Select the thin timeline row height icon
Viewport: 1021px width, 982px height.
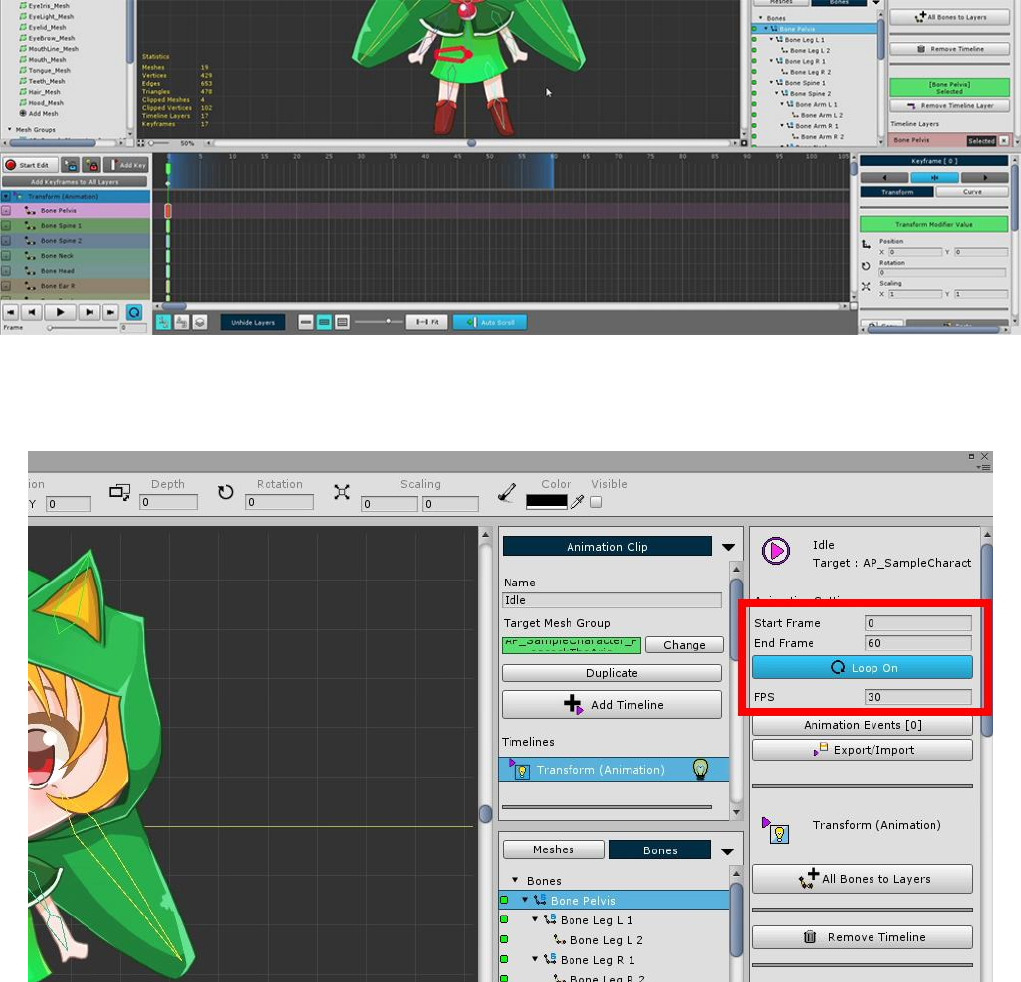(306, 322)
